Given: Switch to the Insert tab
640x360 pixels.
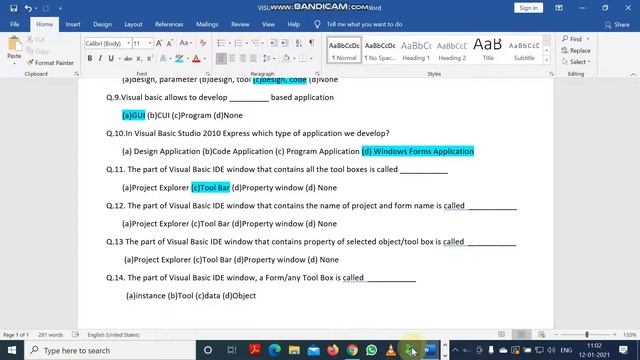Looking at the screenshot, I should [x=73, y=24].
